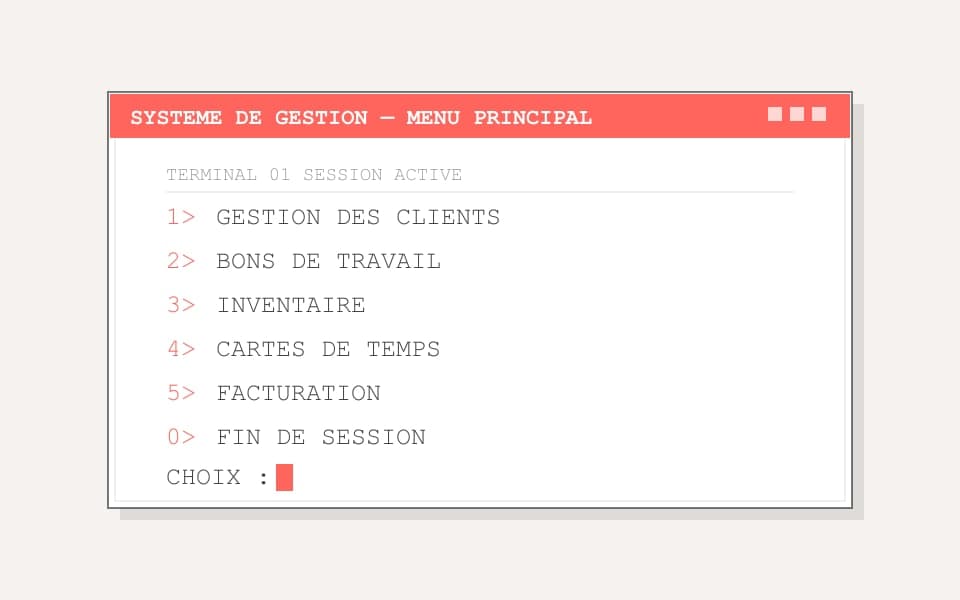Click the middle square in title bar
The height and width of the screenshot is (600, 960).
797,114
